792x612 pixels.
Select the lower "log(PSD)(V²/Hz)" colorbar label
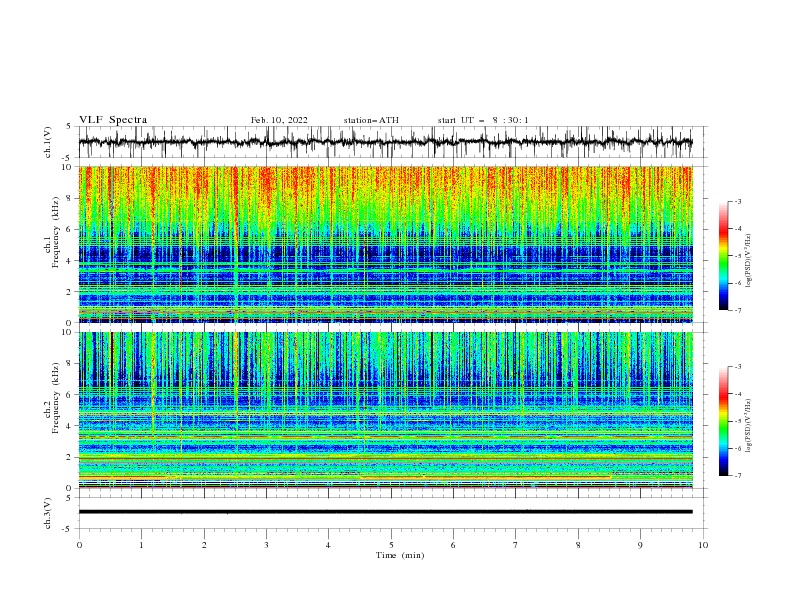(x=748, y=426)
